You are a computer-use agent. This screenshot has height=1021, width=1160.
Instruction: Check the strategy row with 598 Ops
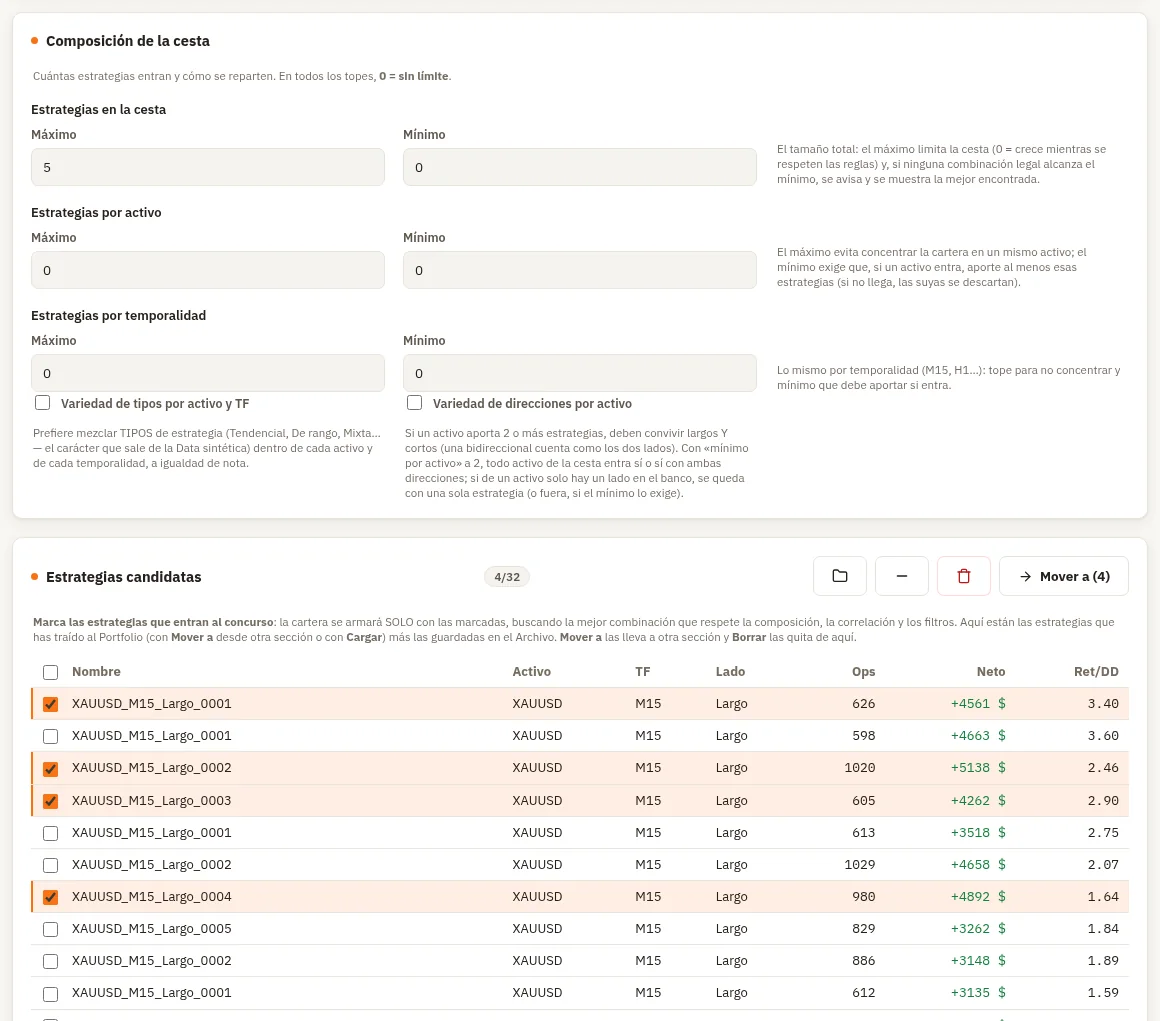(x=50, y=736)
